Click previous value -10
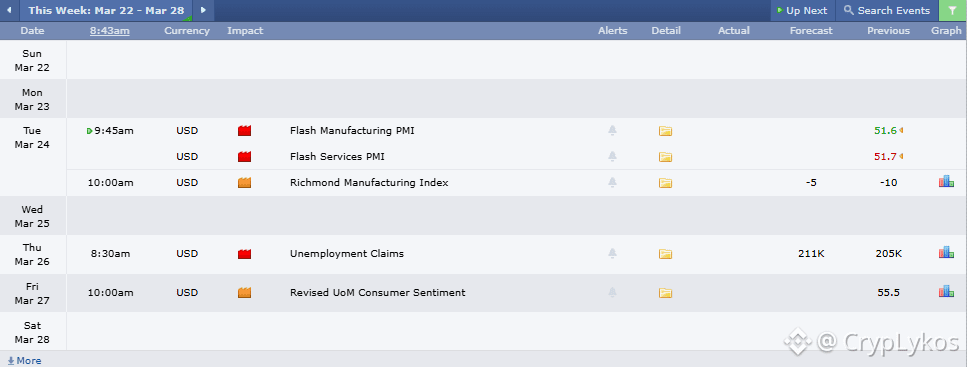 [x=888, y=183]
